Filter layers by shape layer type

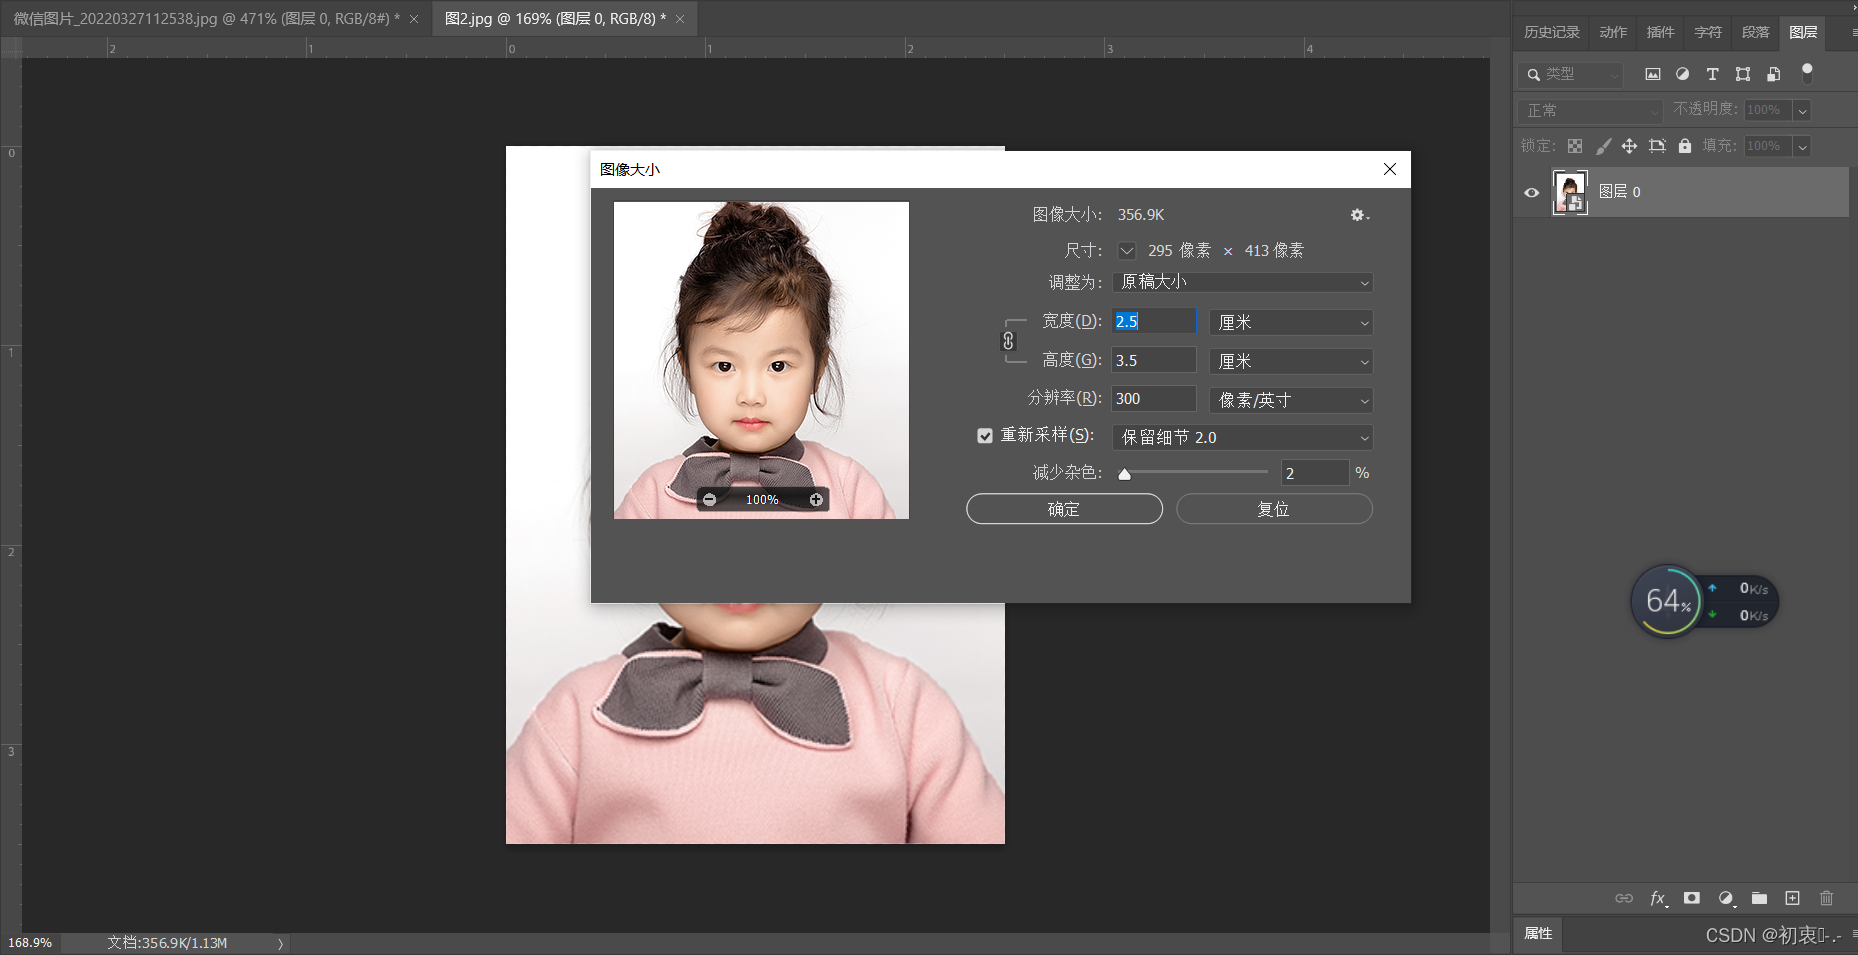(x=1743, y=74)
